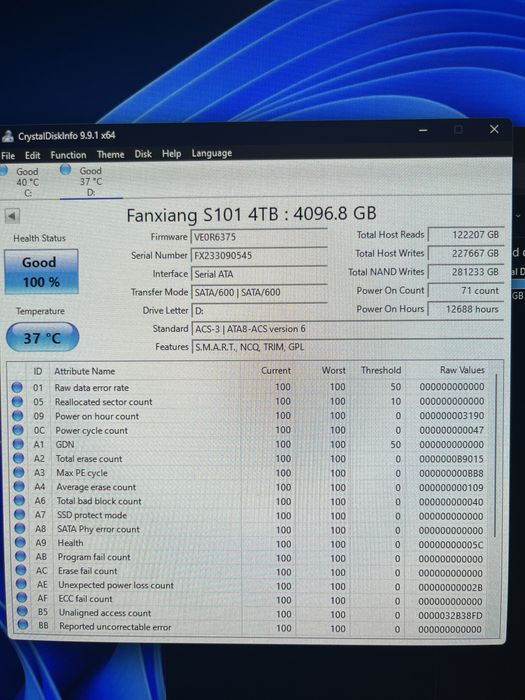This screenshot has width=525, height=700.
Task: Click the status icon for Power cycle count
Action: coord(18,430)
